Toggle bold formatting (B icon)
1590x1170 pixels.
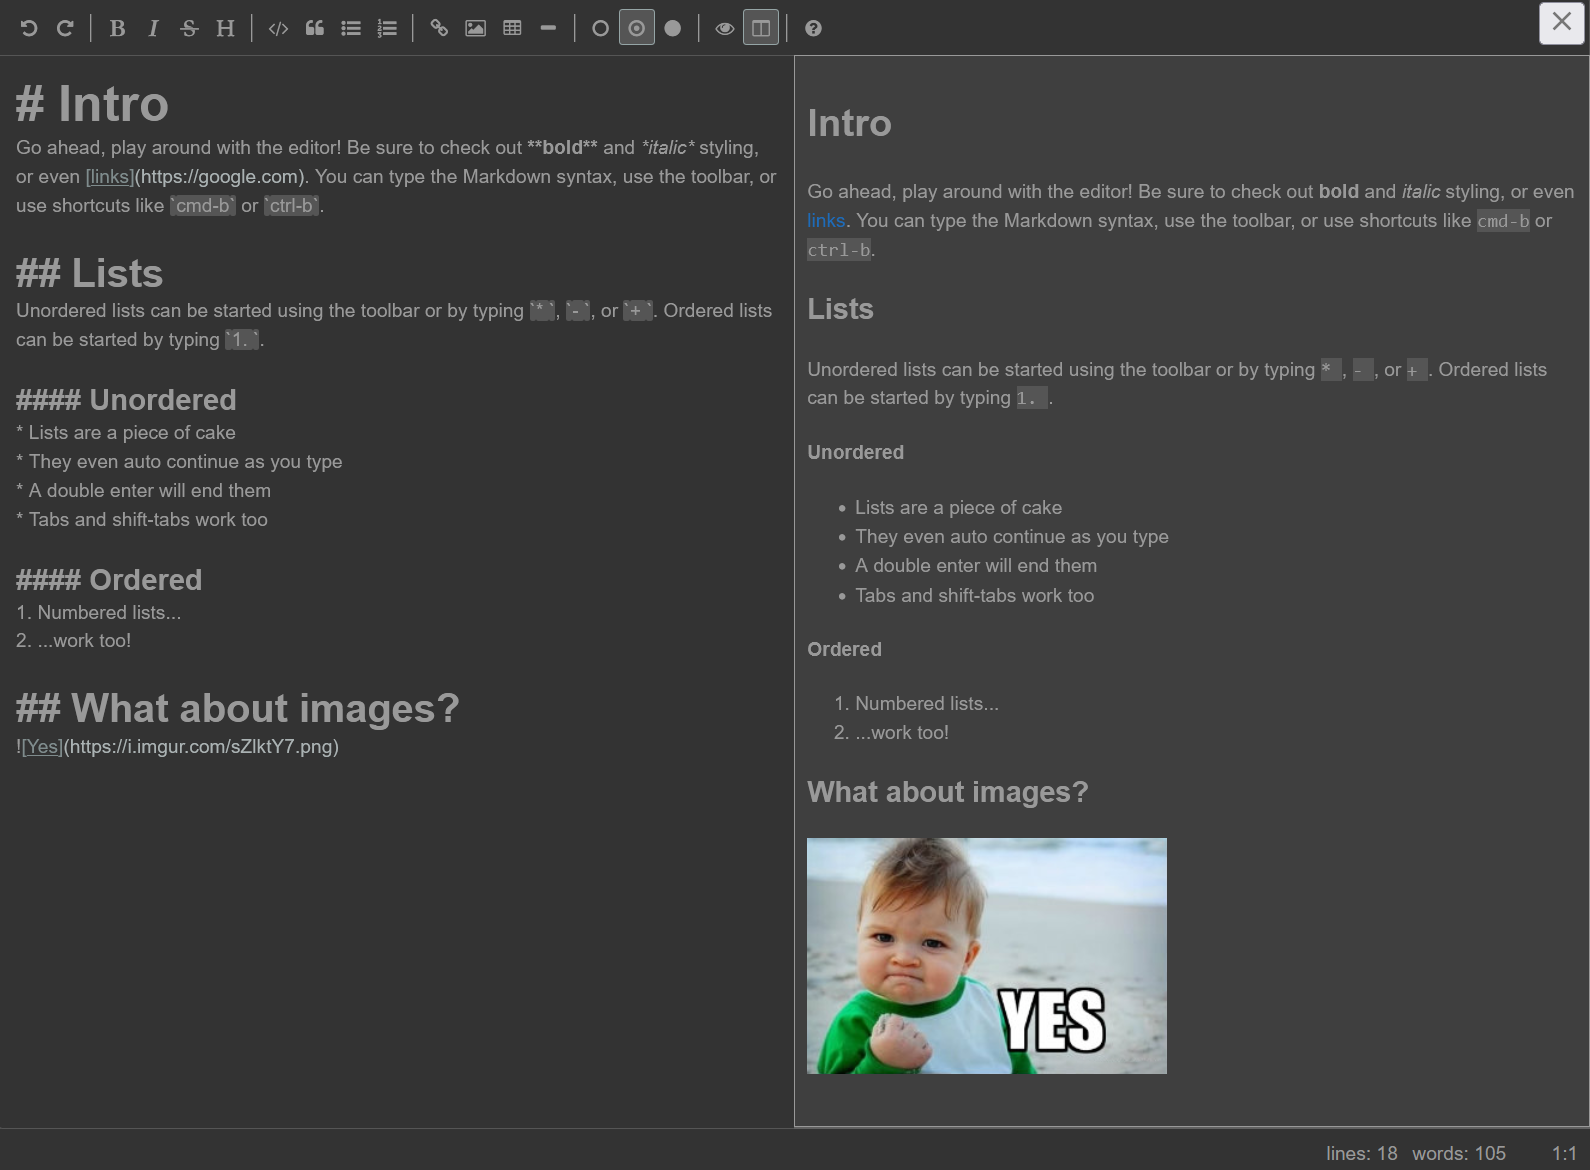pyautogui.click(x=117, y=28)
